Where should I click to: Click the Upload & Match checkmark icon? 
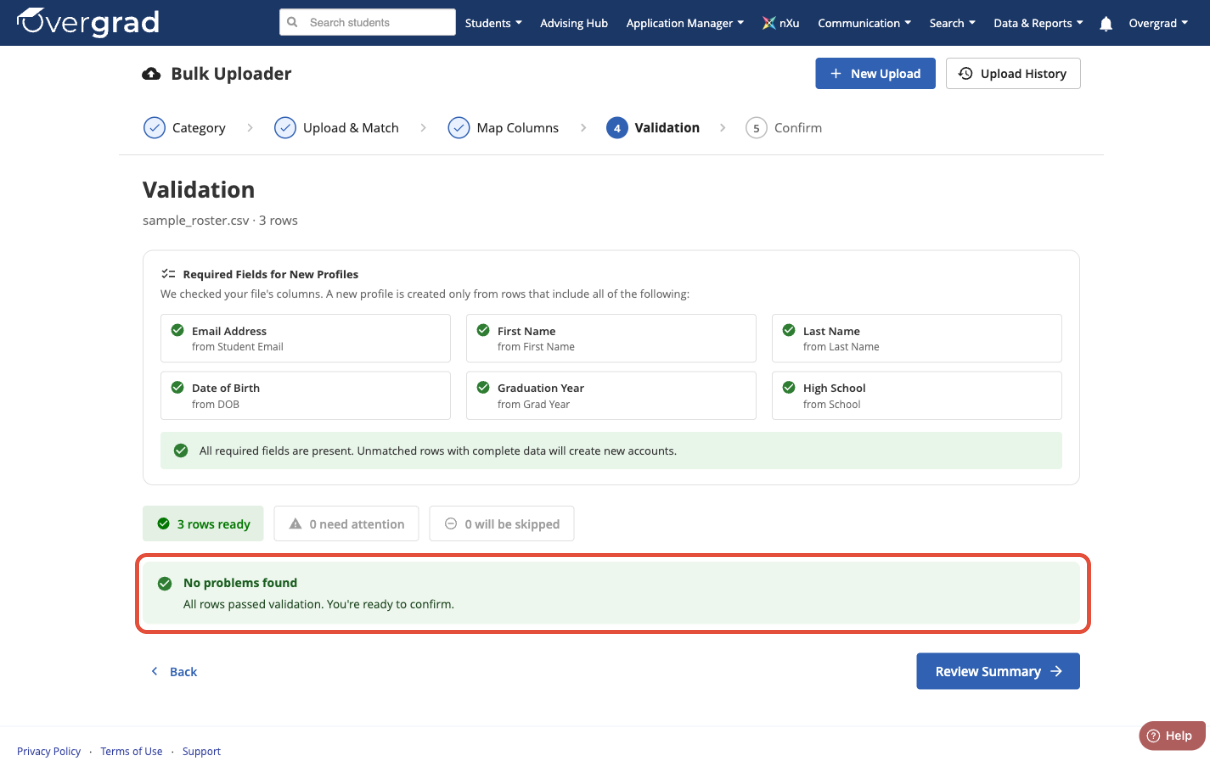285,128
